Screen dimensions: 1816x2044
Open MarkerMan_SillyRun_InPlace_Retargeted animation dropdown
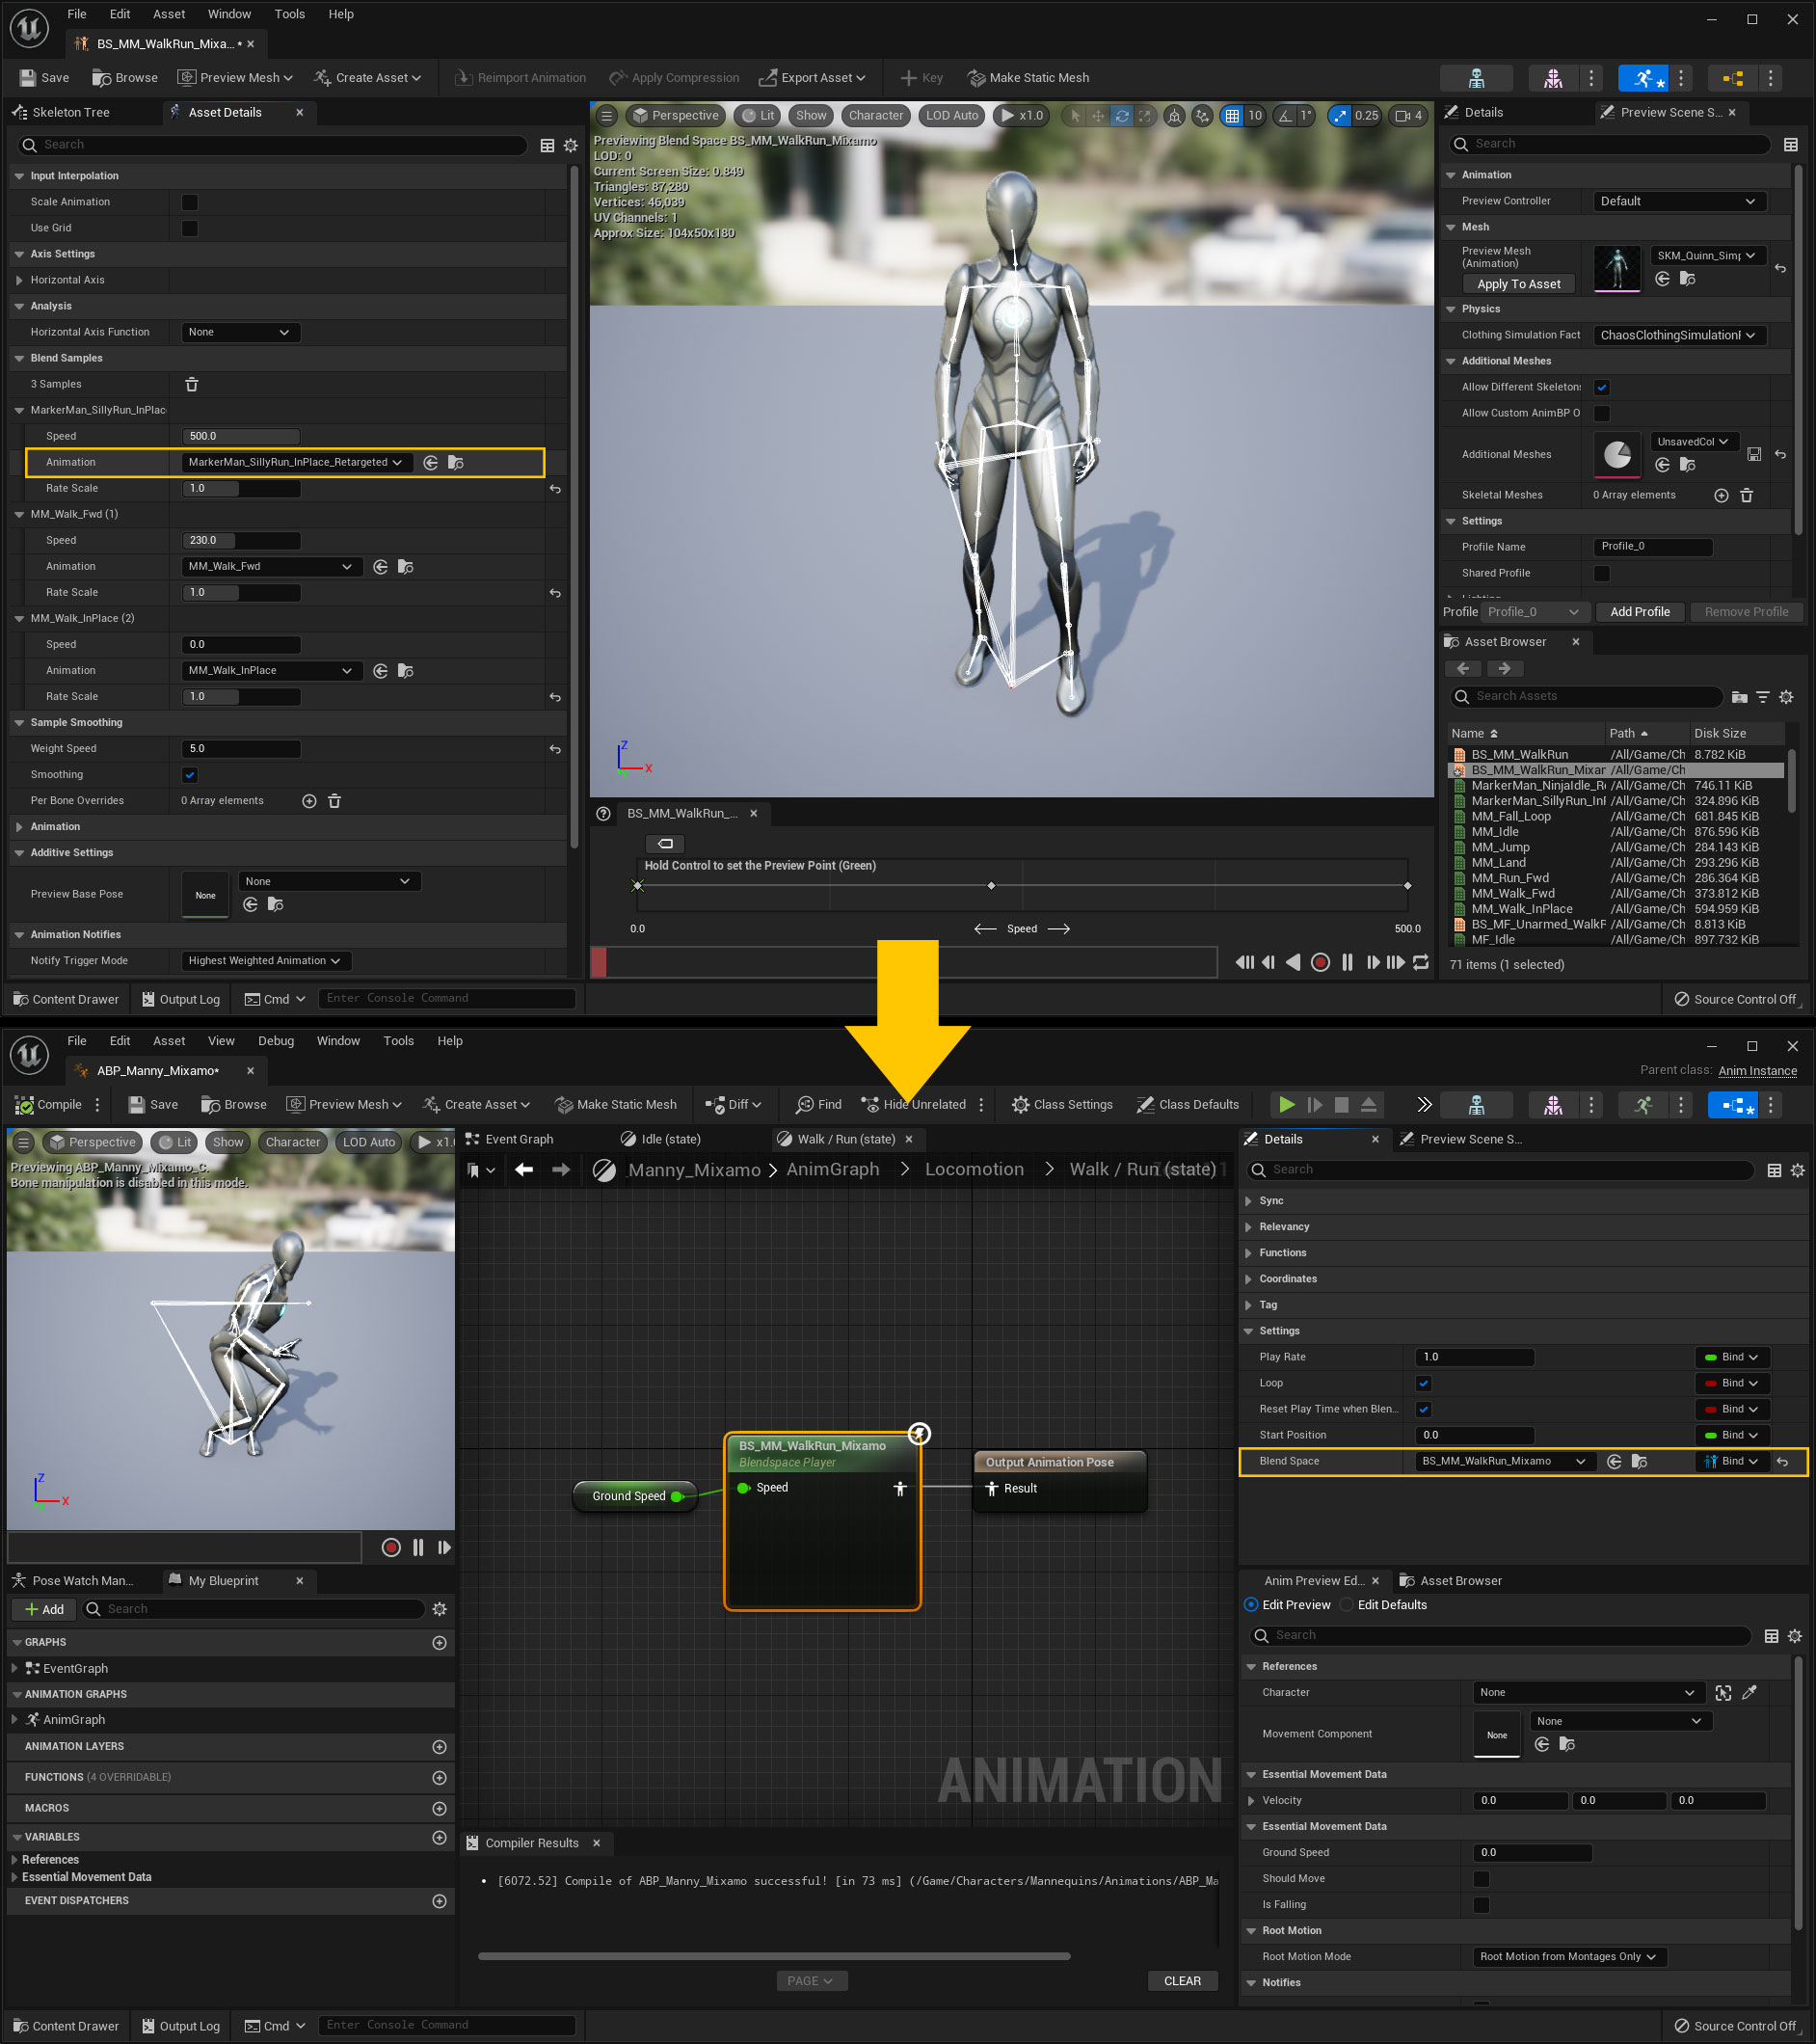click(295, 463)
